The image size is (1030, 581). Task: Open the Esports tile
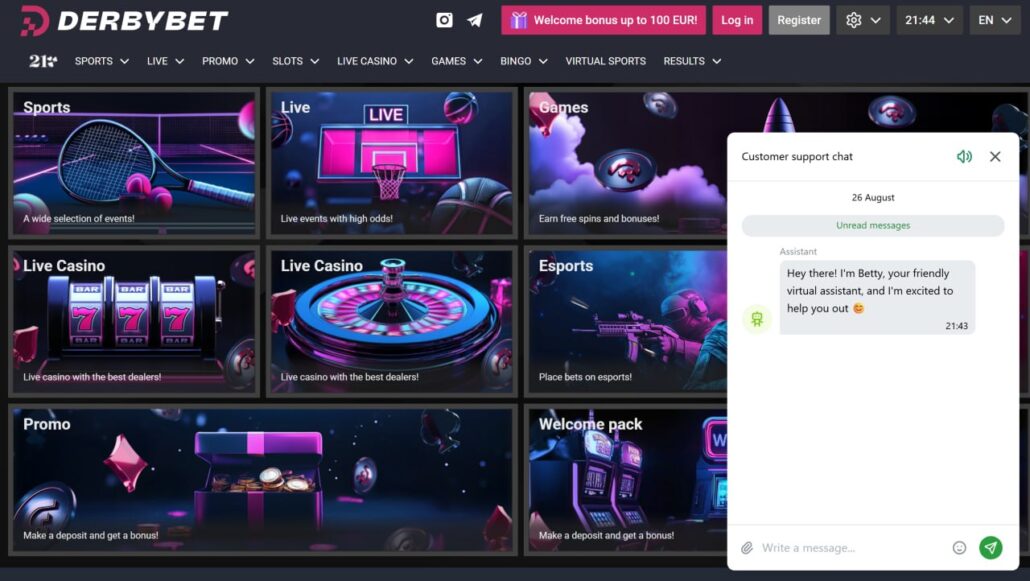click(x=626, y=321)
